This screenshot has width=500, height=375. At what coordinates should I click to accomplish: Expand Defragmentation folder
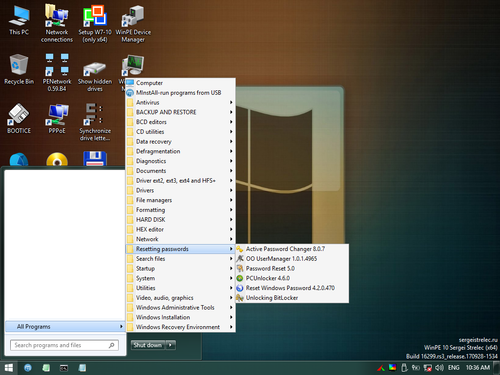180,151
